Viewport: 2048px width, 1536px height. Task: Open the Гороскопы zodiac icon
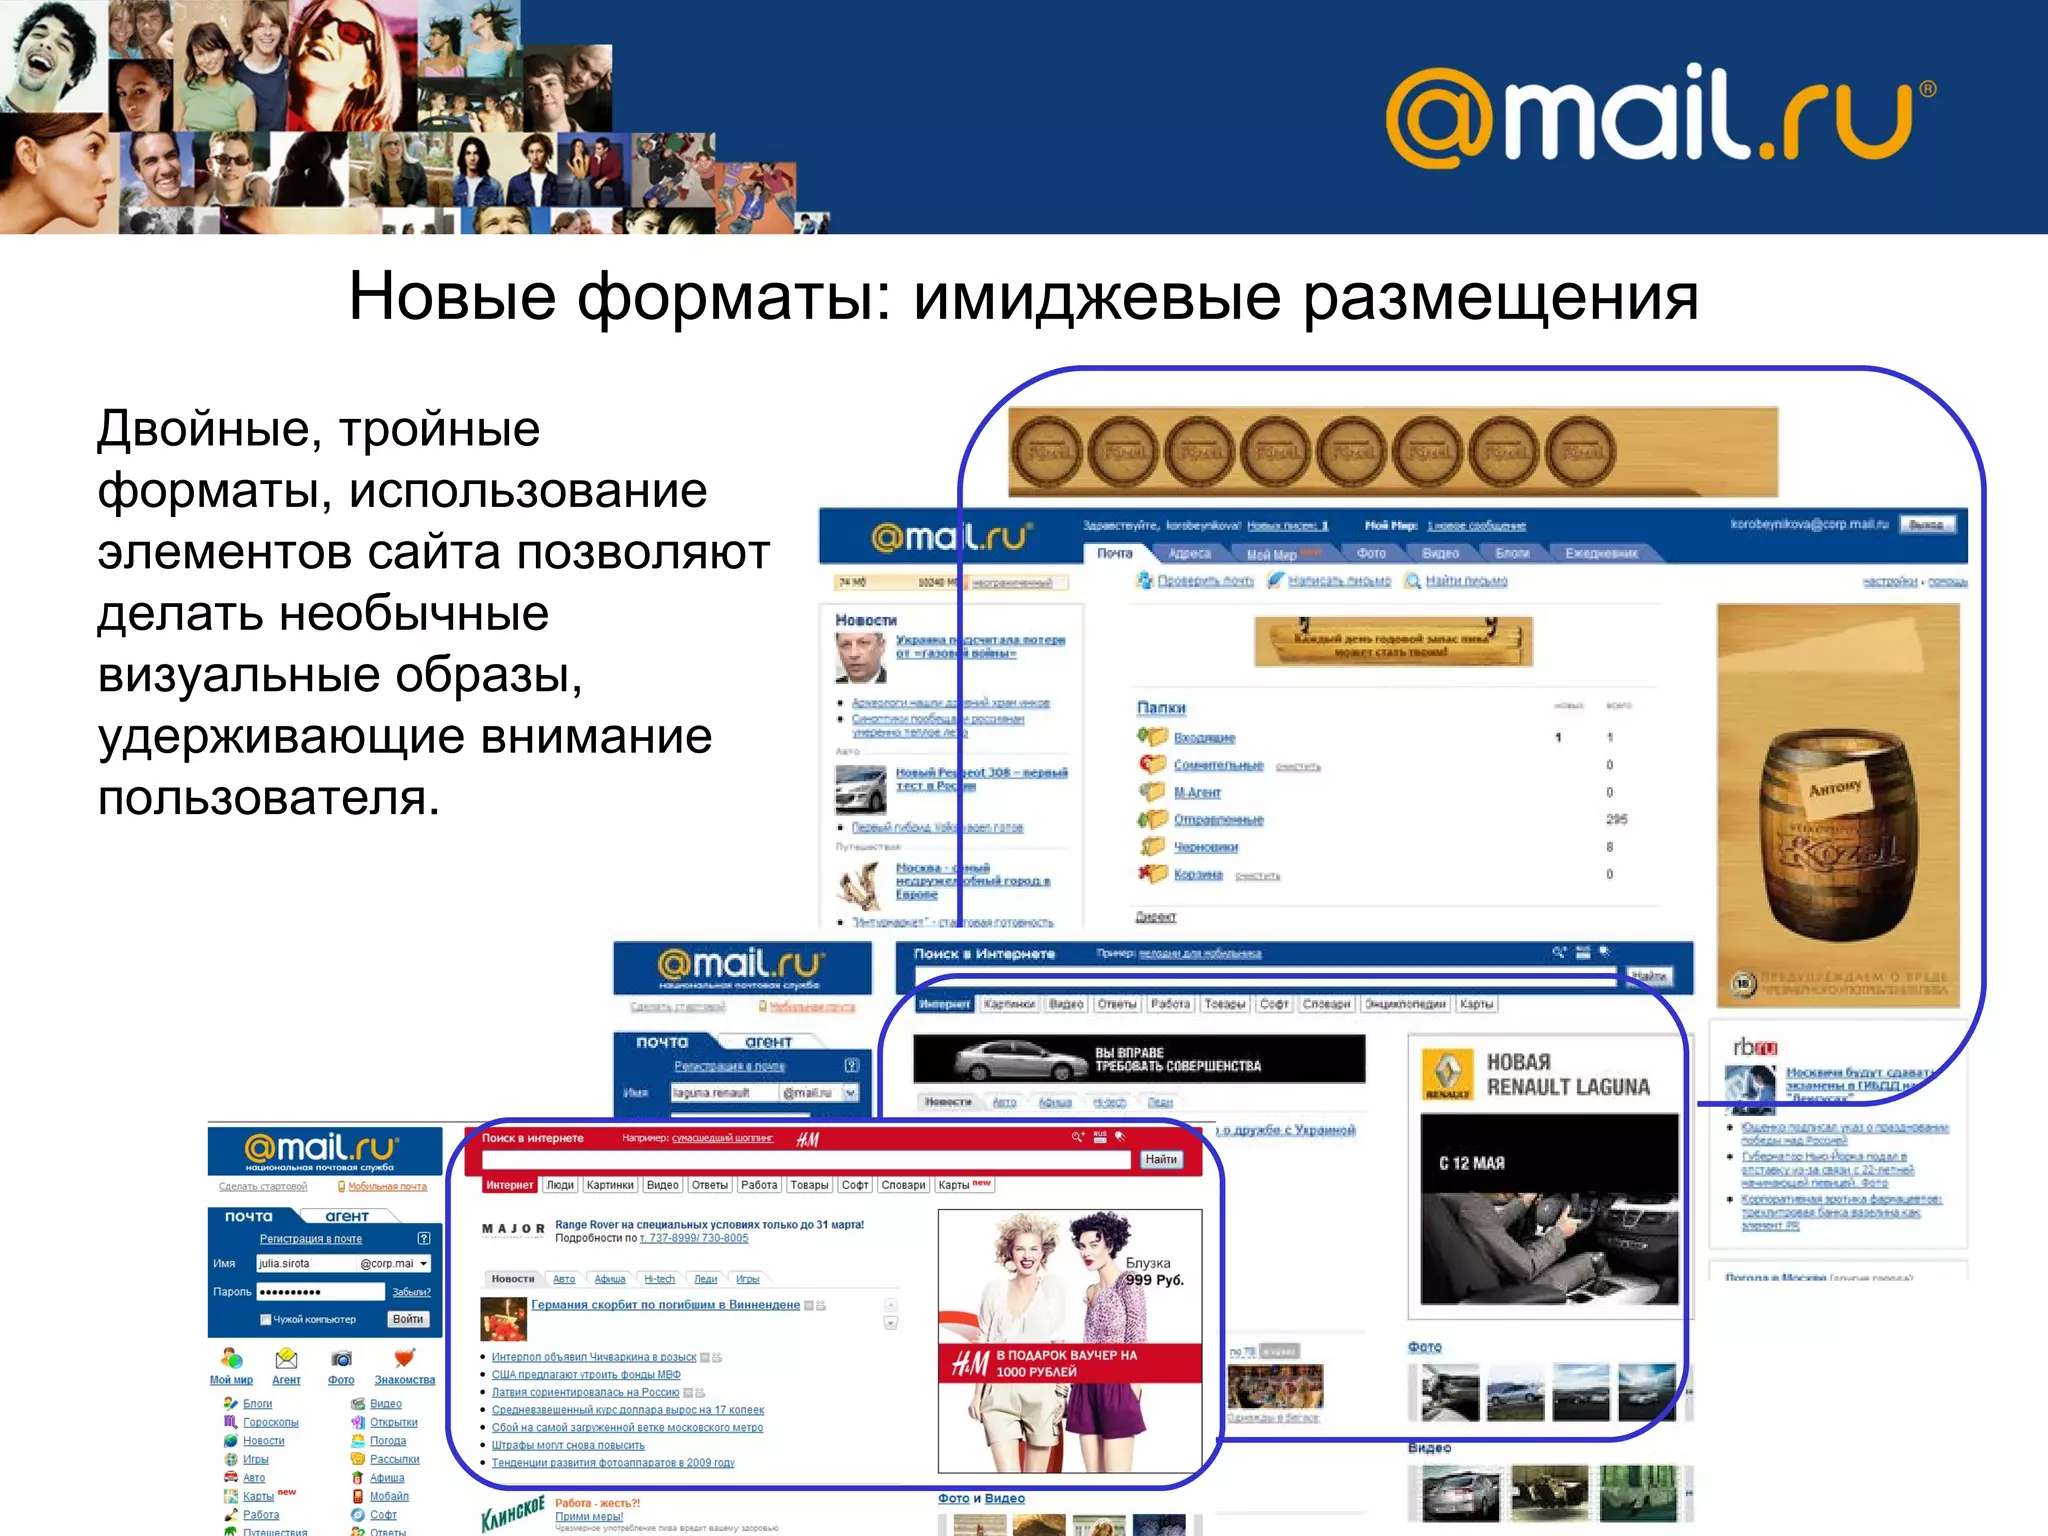coord(230,1421)
